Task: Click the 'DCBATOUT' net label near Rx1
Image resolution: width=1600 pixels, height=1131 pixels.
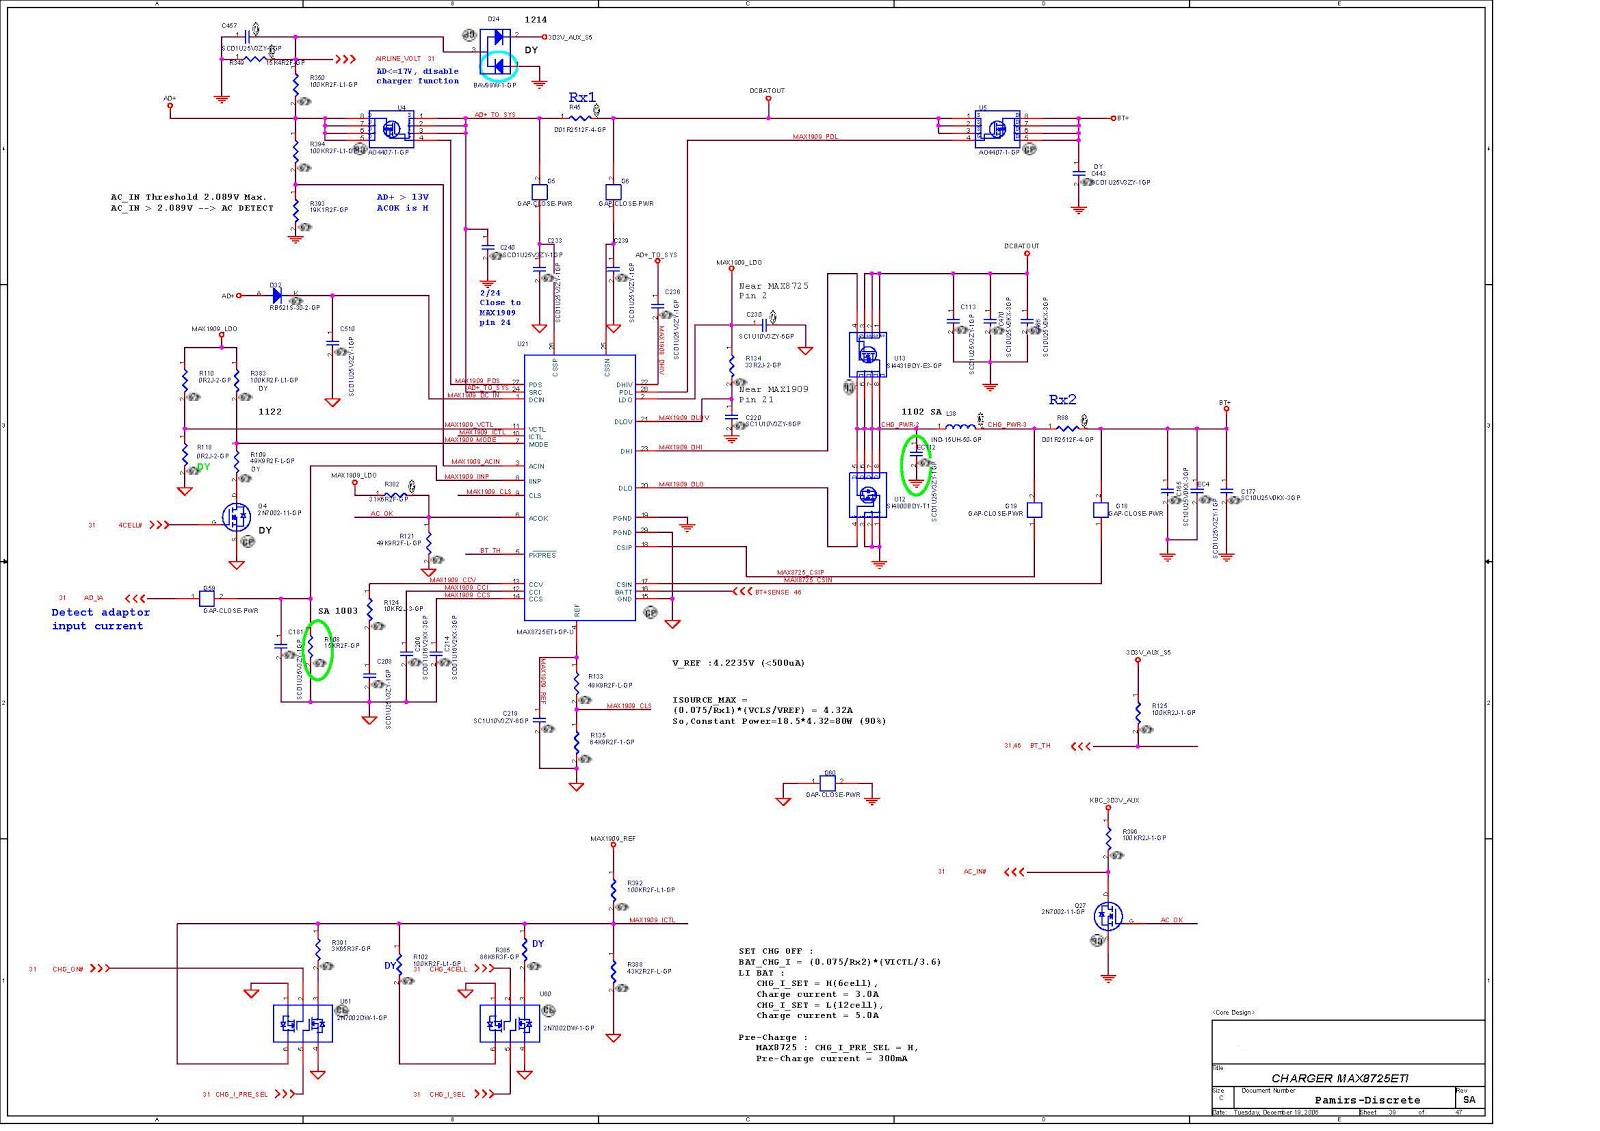Action: tap(767, 91)
